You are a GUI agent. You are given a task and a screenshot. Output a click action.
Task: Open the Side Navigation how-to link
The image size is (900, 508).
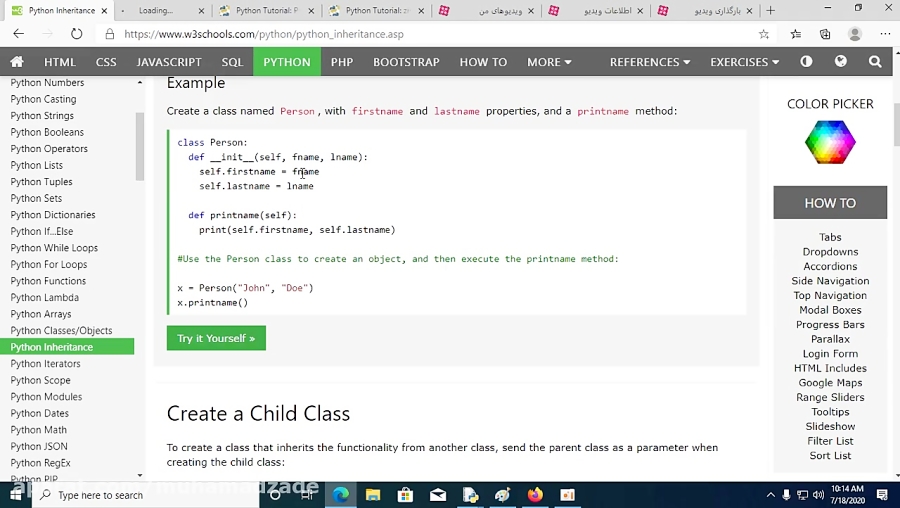click(x=830, y=281)
